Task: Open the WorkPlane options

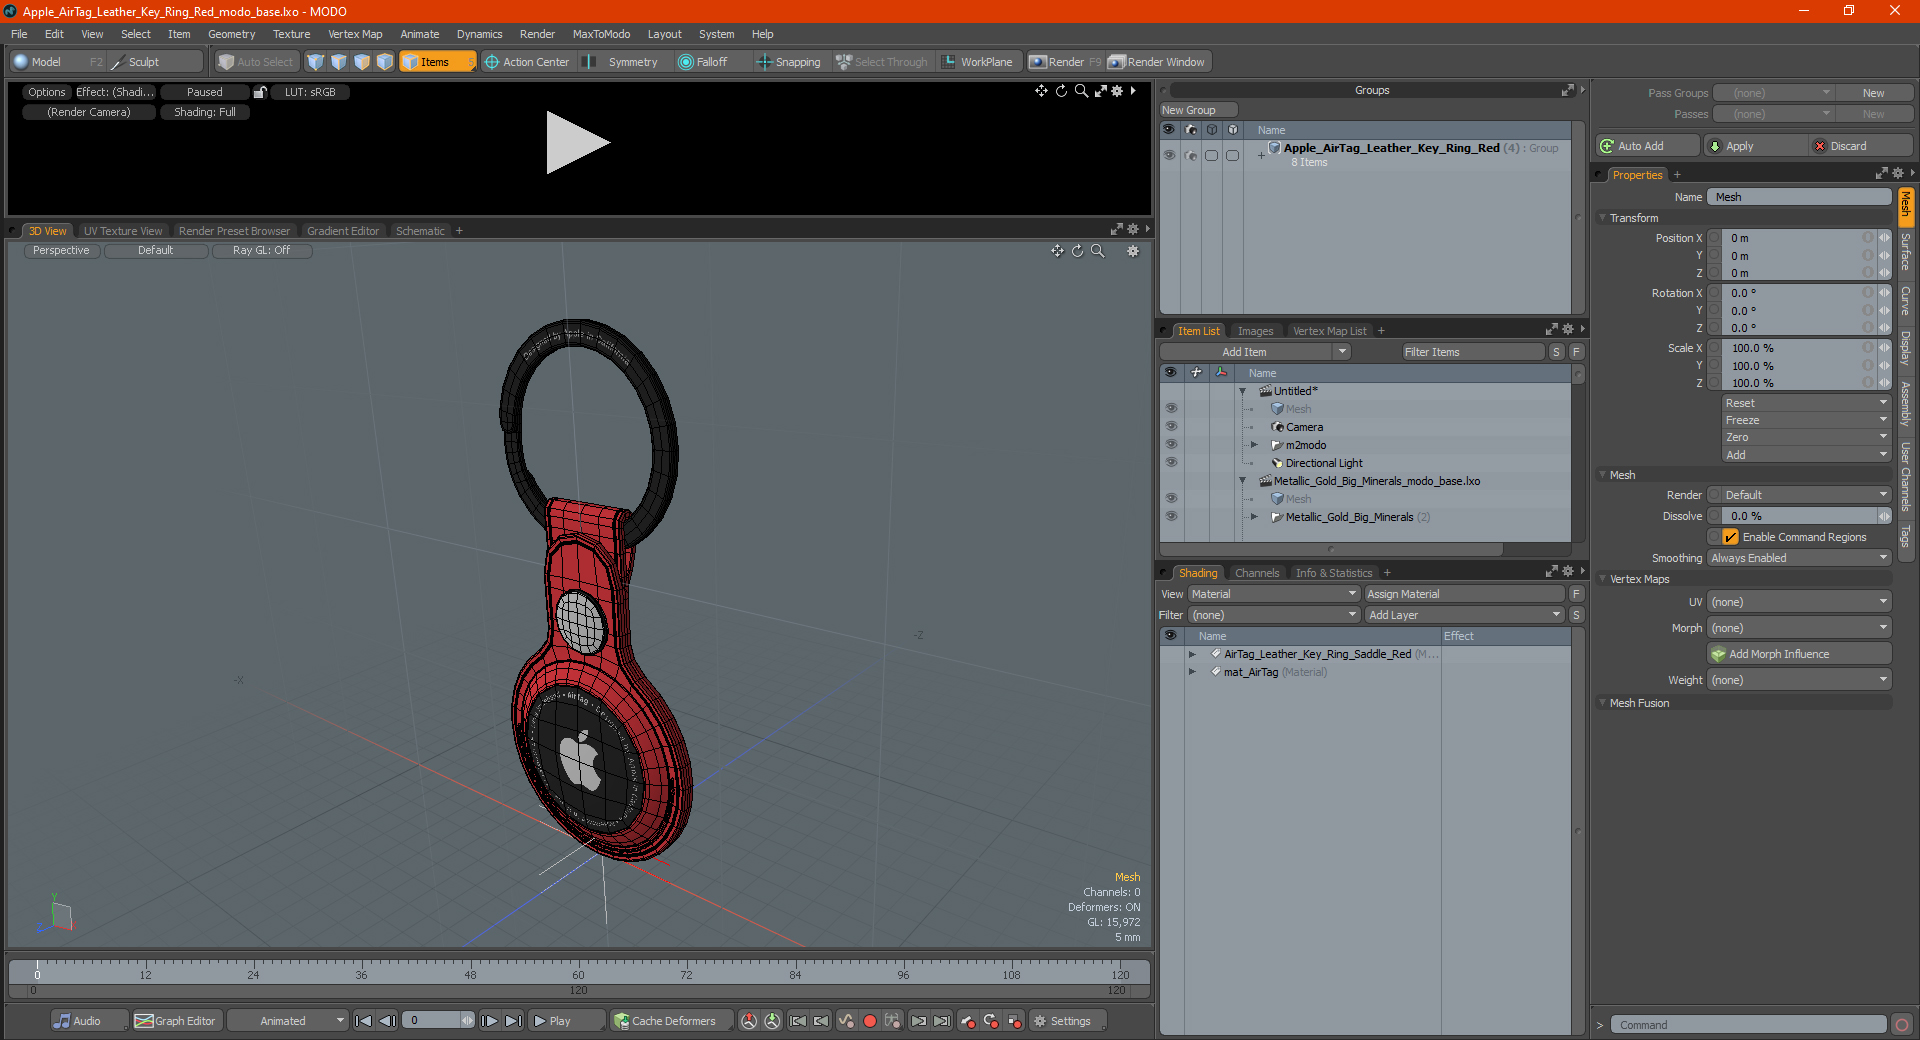Action: (x=977, y=62)
